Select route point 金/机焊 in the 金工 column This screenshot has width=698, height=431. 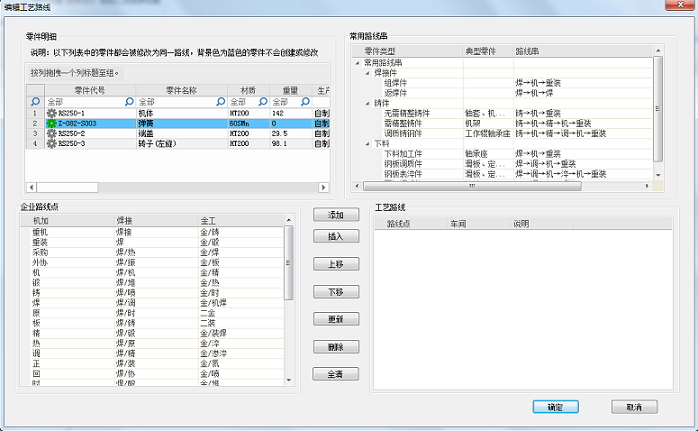pos(213,303)
